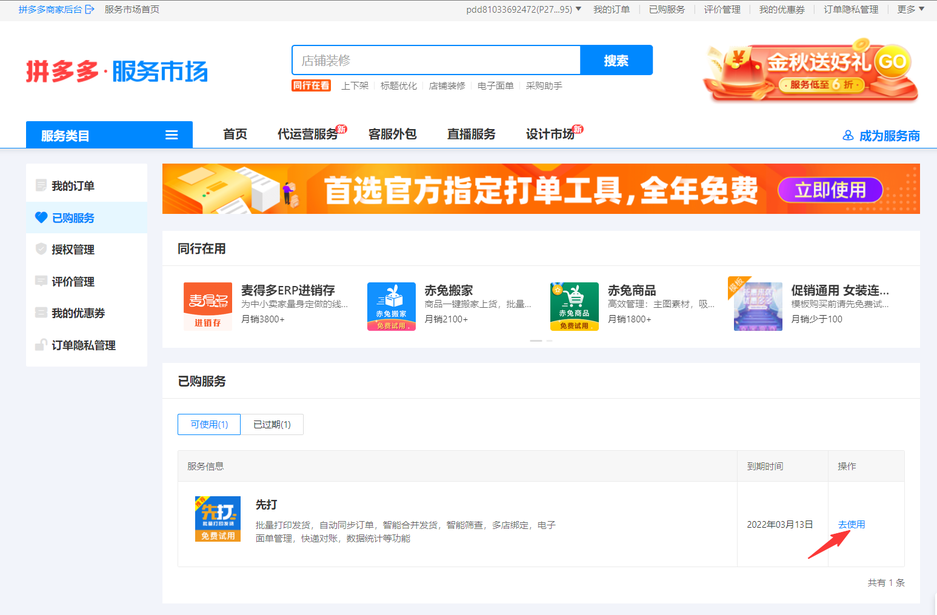Click the 赤兔商品 shopping cart icon
Screen dimensions: 937x615
pyautogui.click(x=574, y=306)
